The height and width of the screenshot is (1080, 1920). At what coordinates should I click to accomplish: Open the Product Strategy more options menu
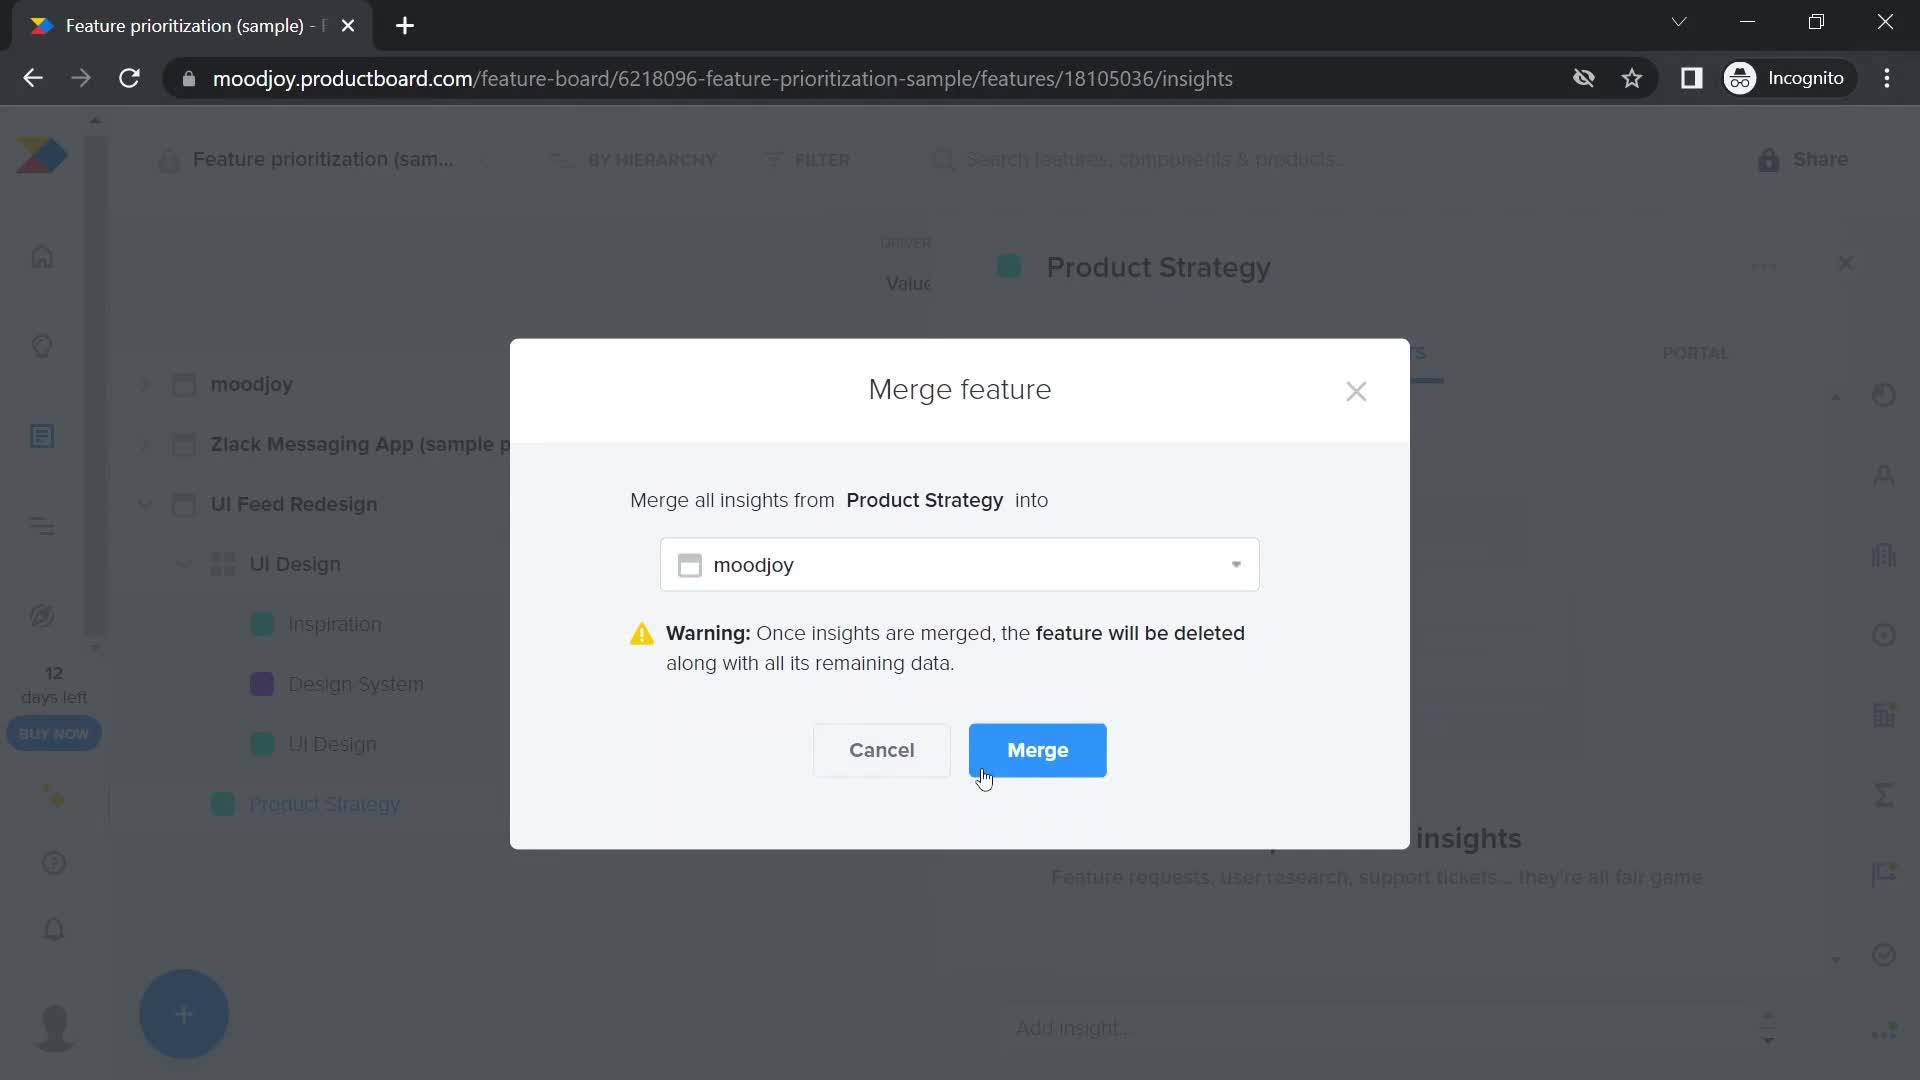point(1764,266)
